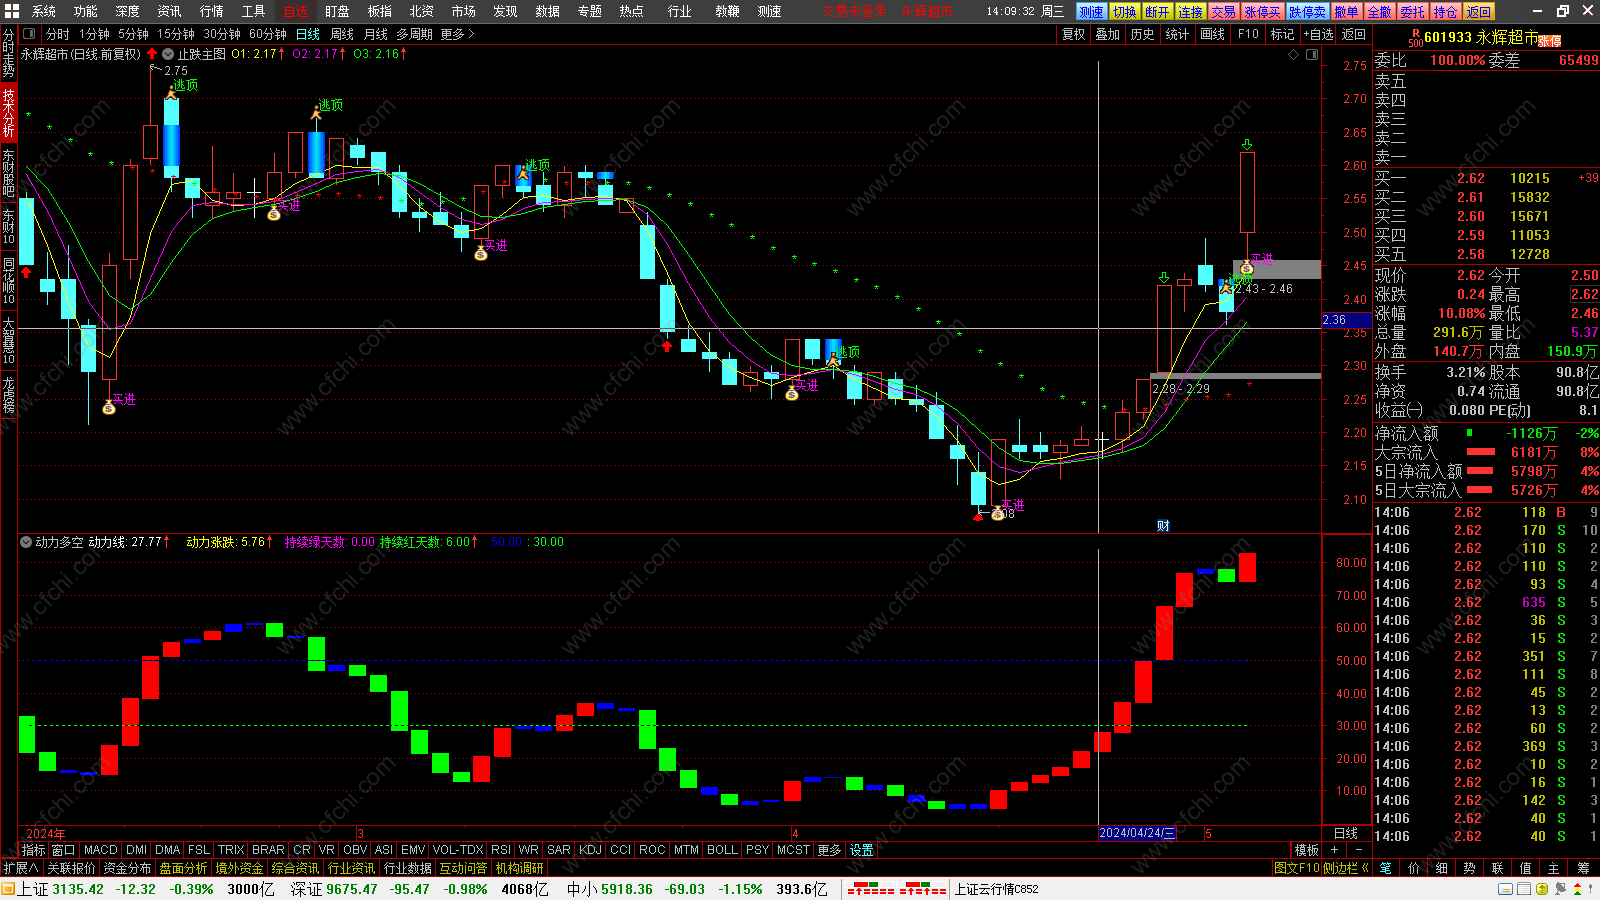Collapse the 侧边栏 sidebar

pyautogui.click(x=1344, y=868)
